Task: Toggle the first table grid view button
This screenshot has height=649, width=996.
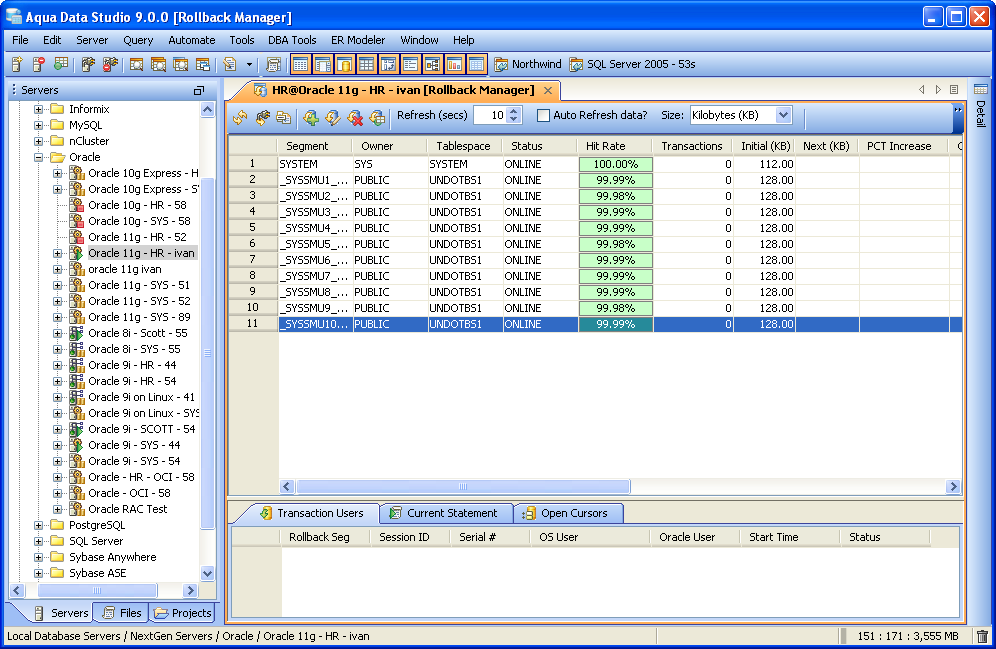Action: 300,64
